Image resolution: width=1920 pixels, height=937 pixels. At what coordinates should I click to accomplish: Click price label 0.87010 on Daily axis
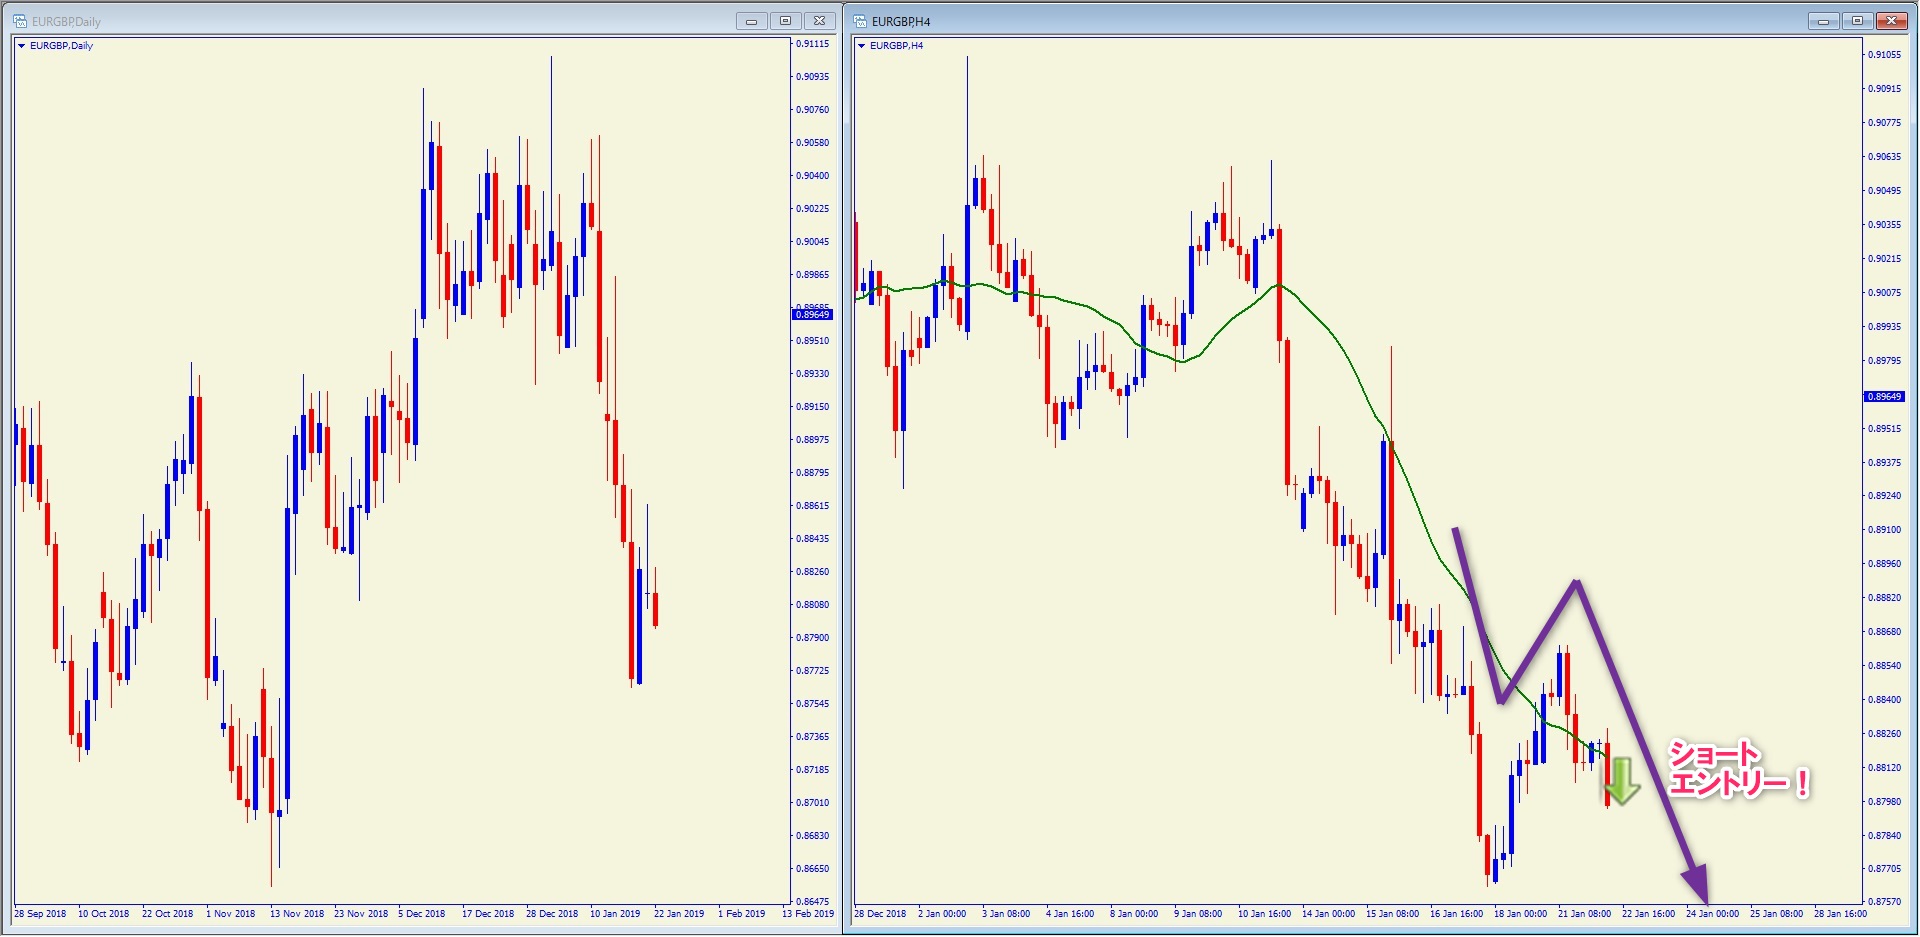click(x=812, y=803)
